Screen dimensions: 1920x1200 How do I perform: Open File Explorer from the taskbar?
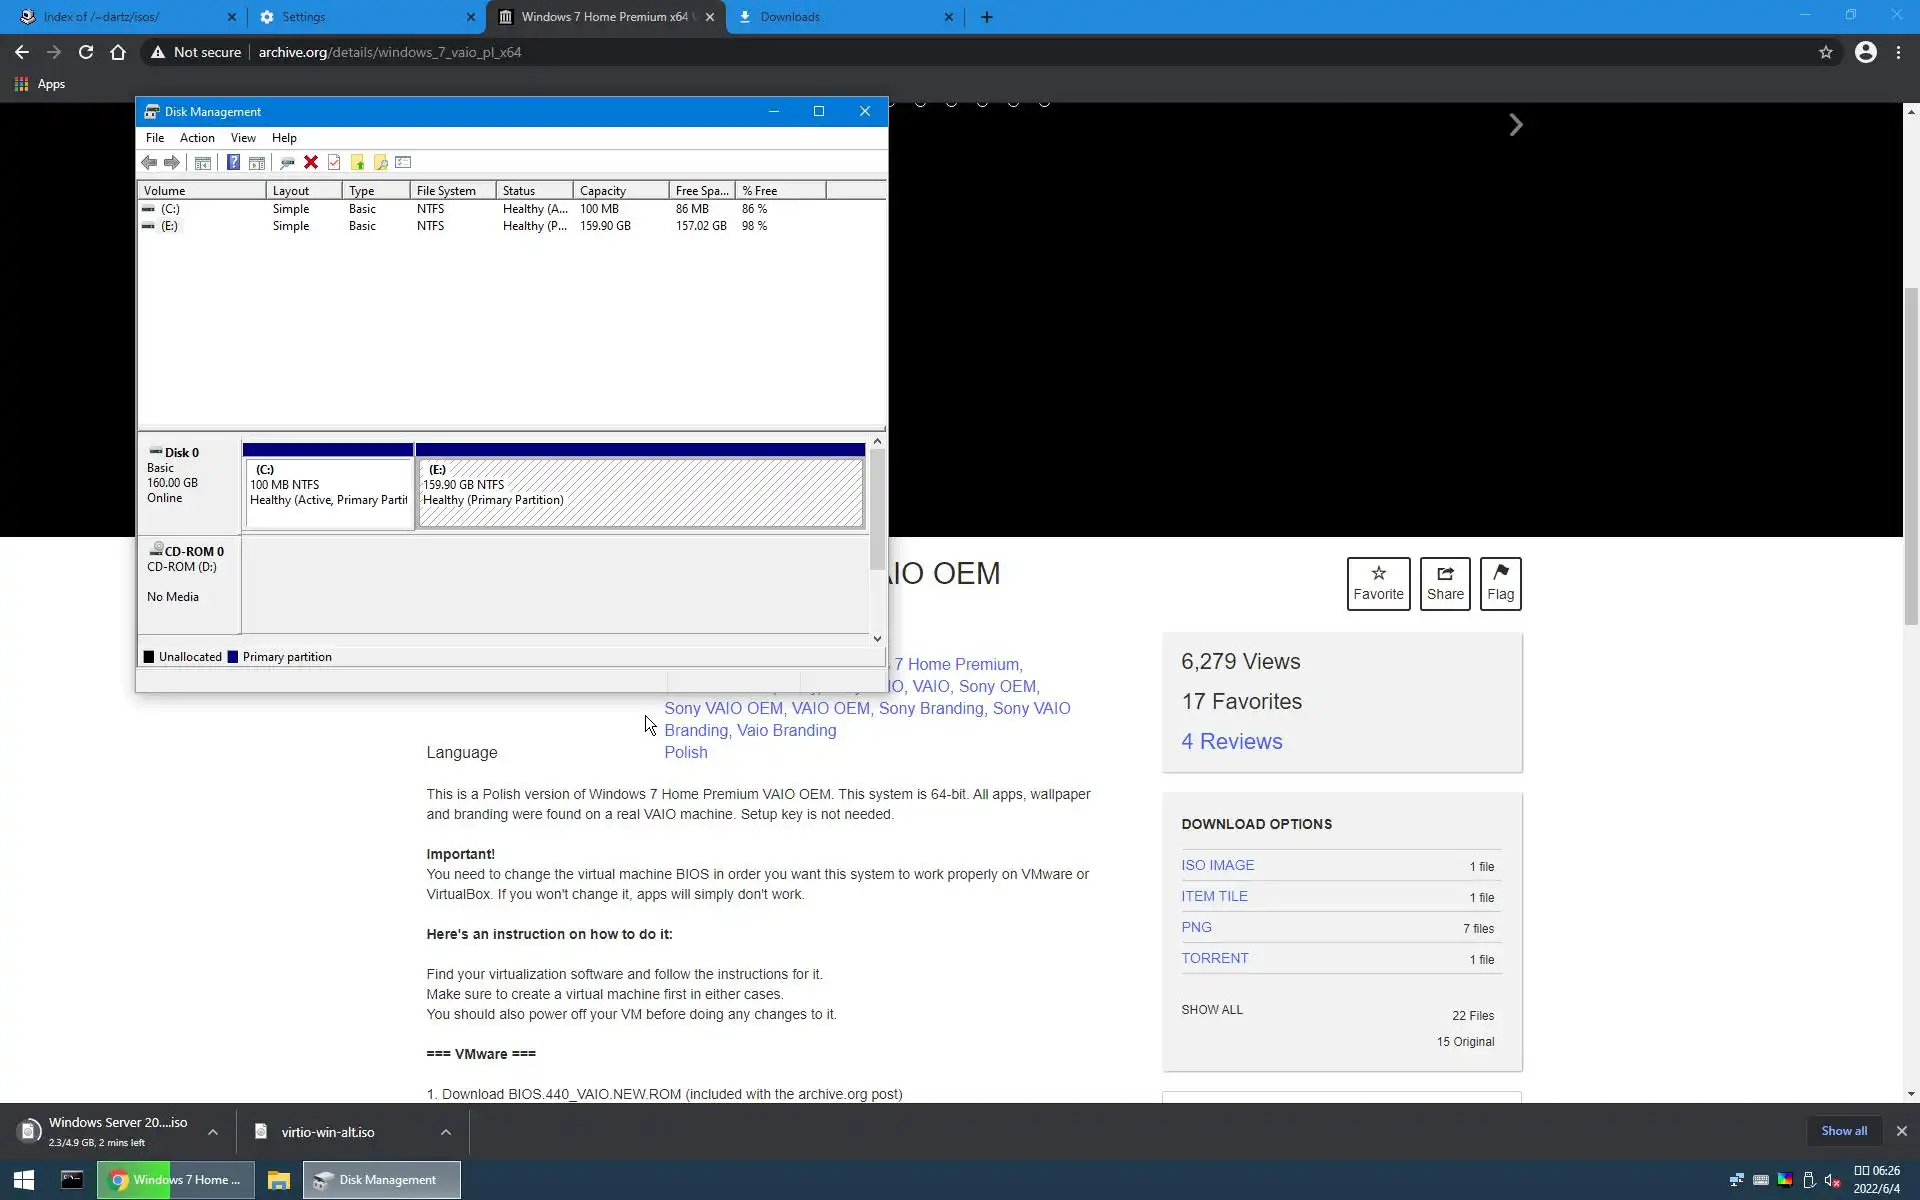click(x=278, y=1180)
